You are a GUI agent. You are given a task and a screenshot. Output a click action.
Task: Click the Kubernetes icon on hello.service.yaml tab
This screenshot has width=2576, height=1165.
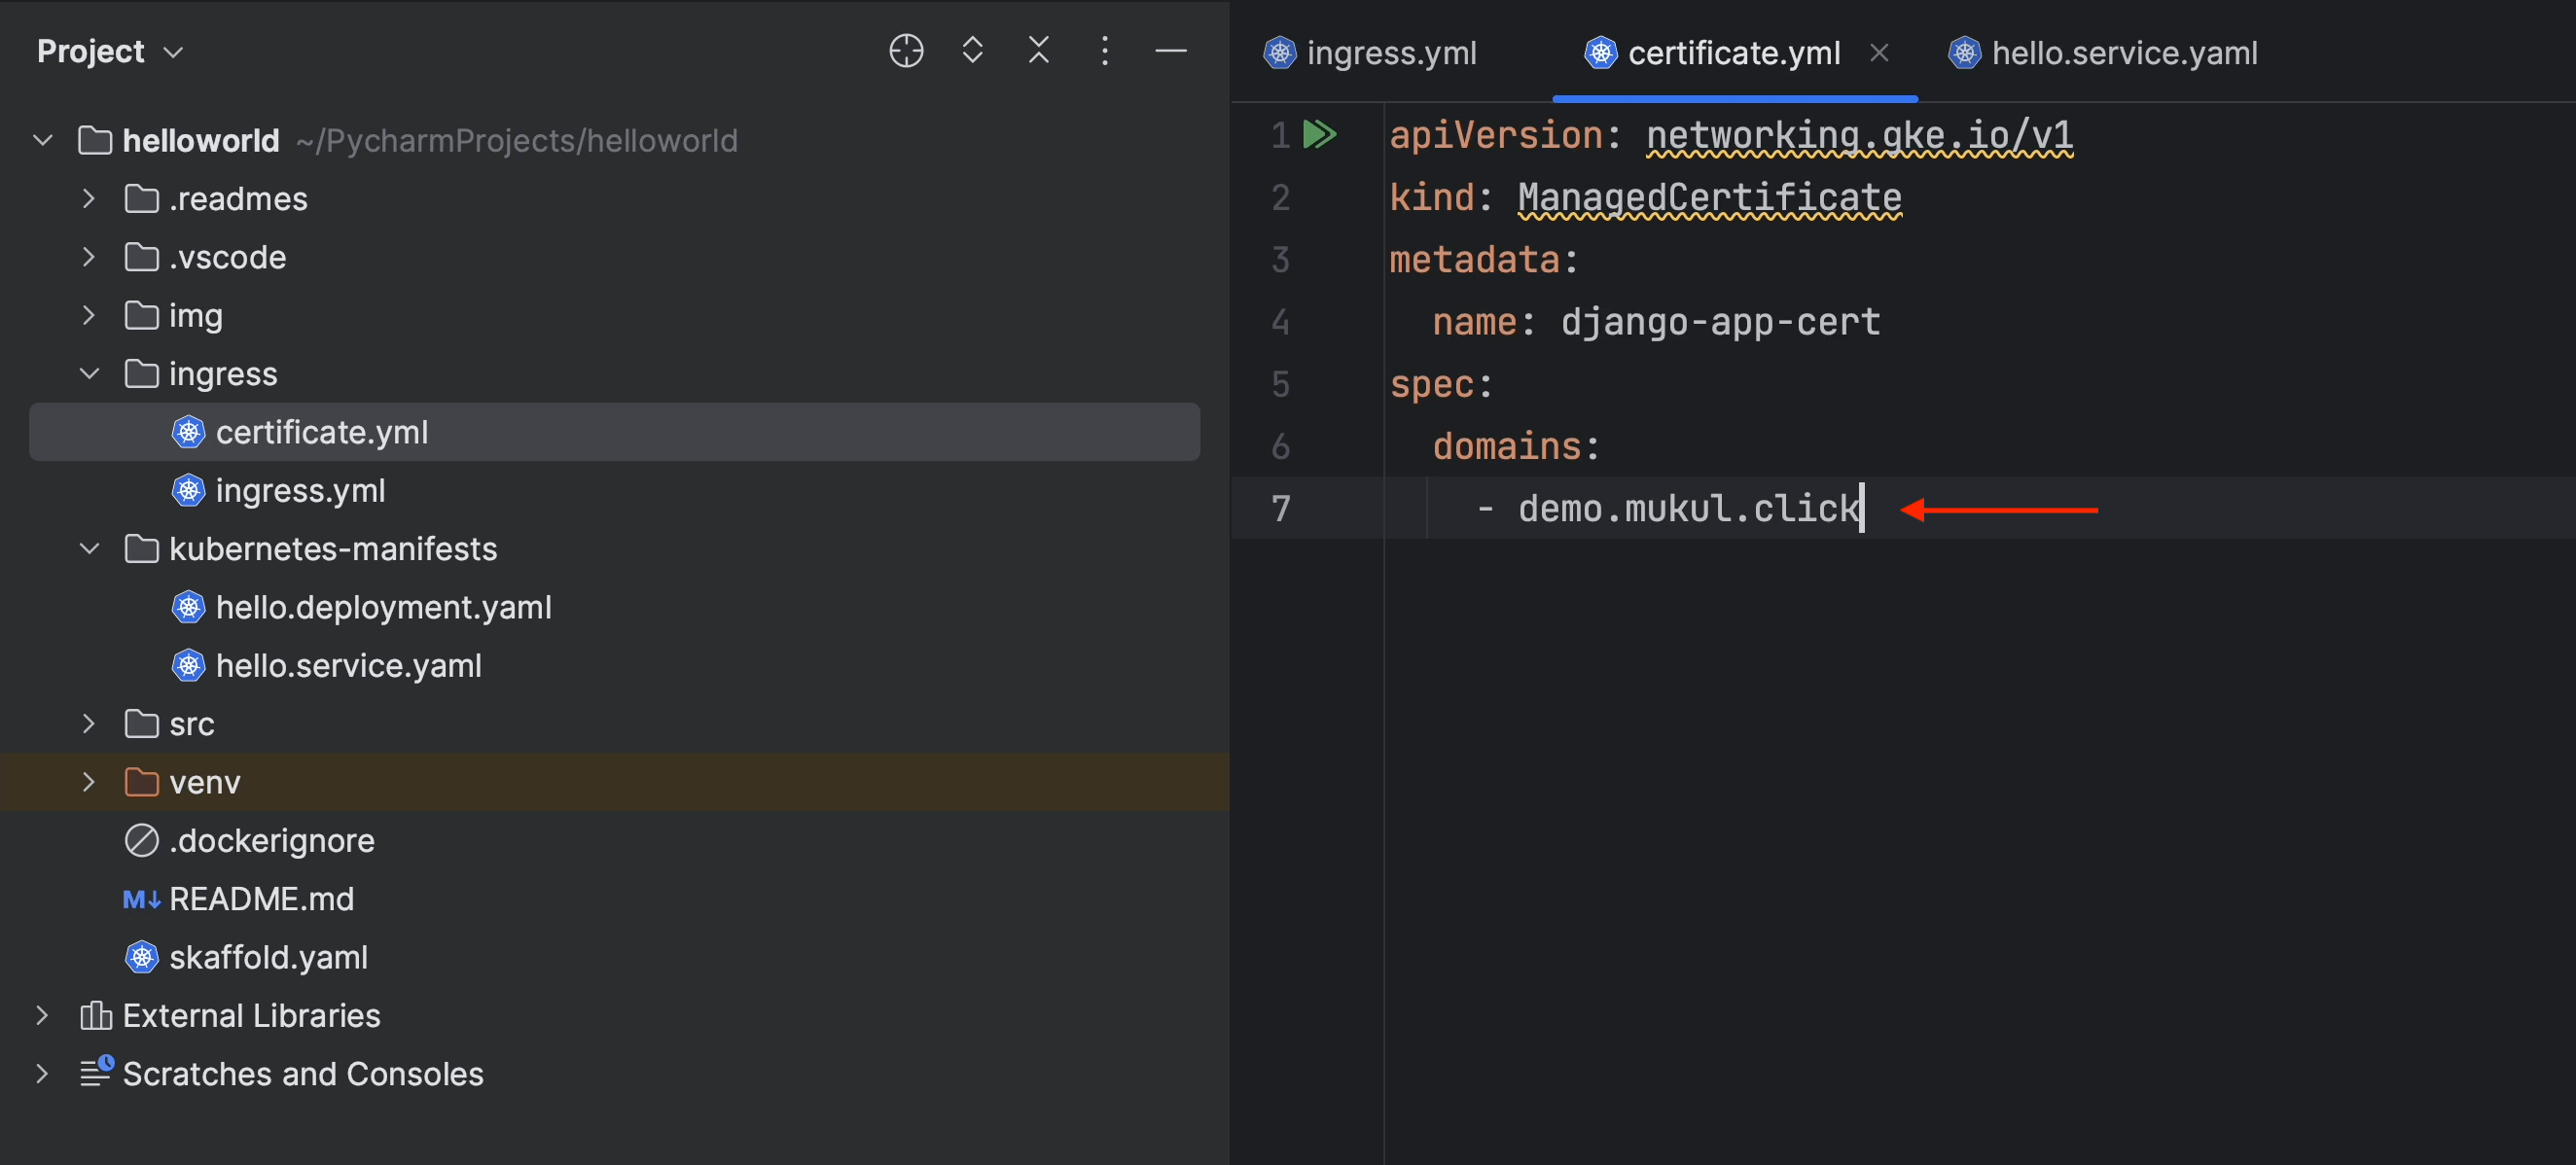pyautogui.click(x=1964, y=52)
